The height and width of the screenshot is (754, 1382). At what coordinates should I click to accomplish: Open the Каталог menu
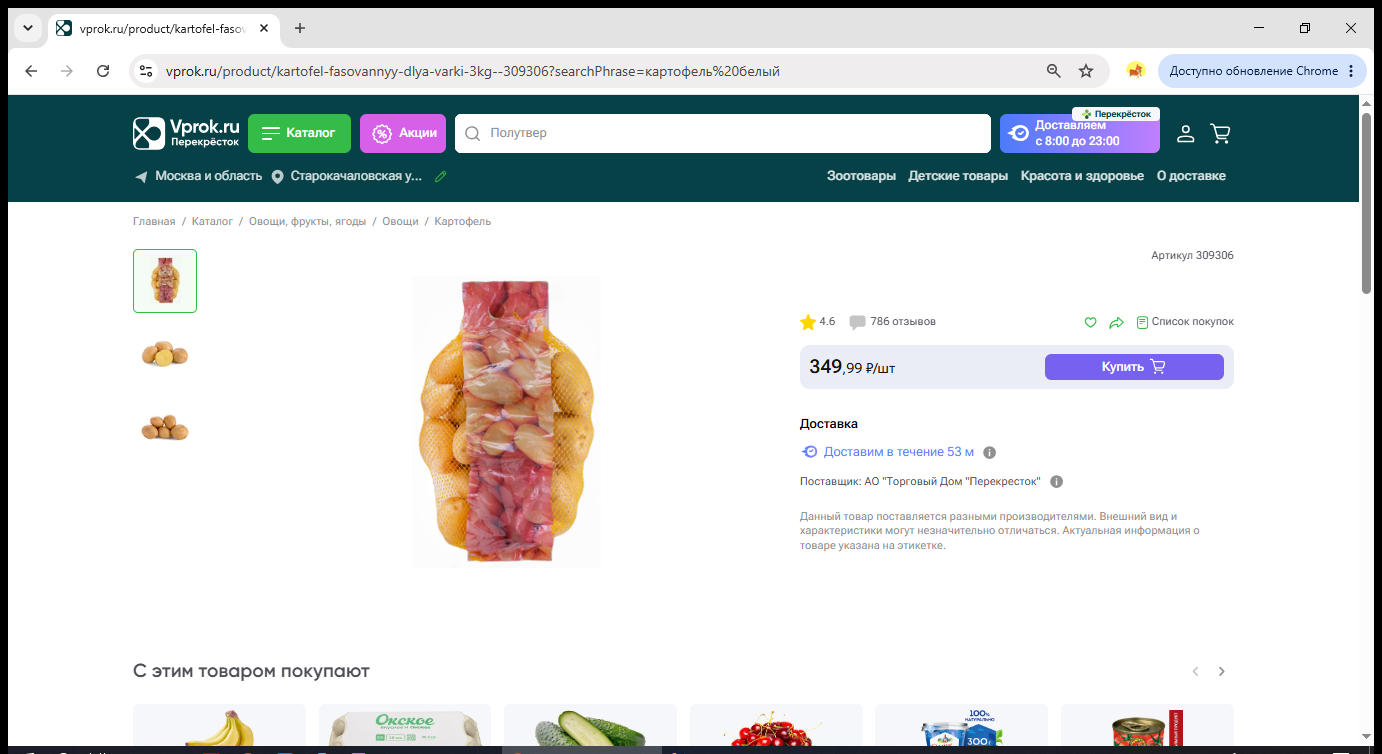pyautogui.click(x=299, y=133)
